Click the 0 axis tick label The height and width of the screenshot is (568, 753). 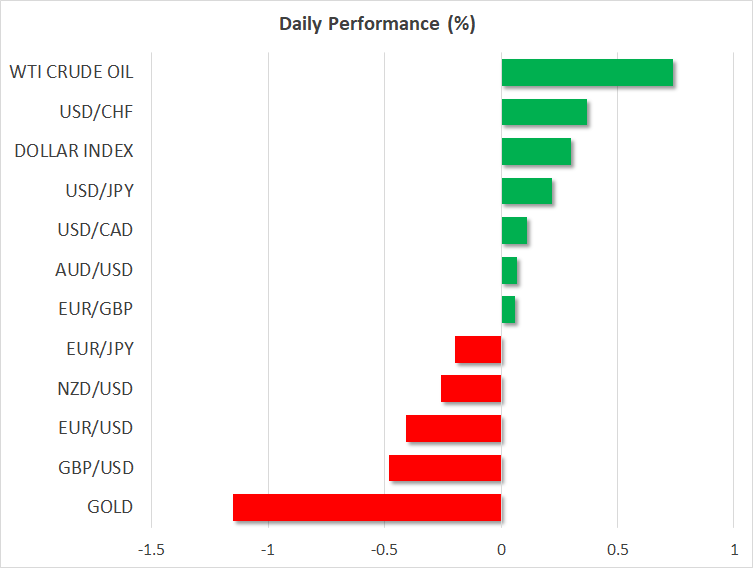point(501,549)
